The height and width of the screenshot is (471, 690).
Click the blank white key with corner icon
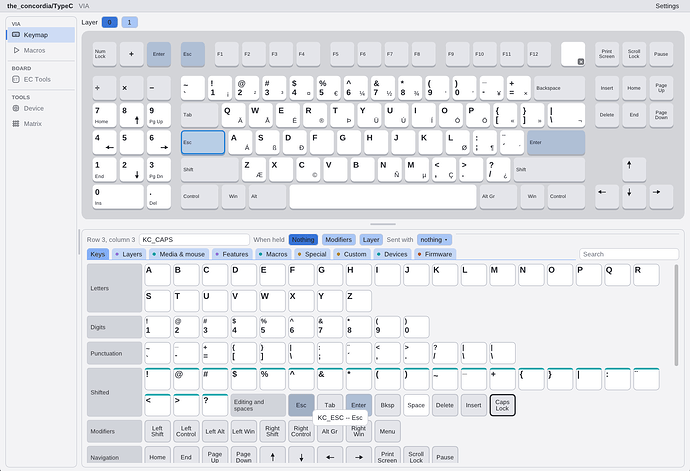(573, 54)
